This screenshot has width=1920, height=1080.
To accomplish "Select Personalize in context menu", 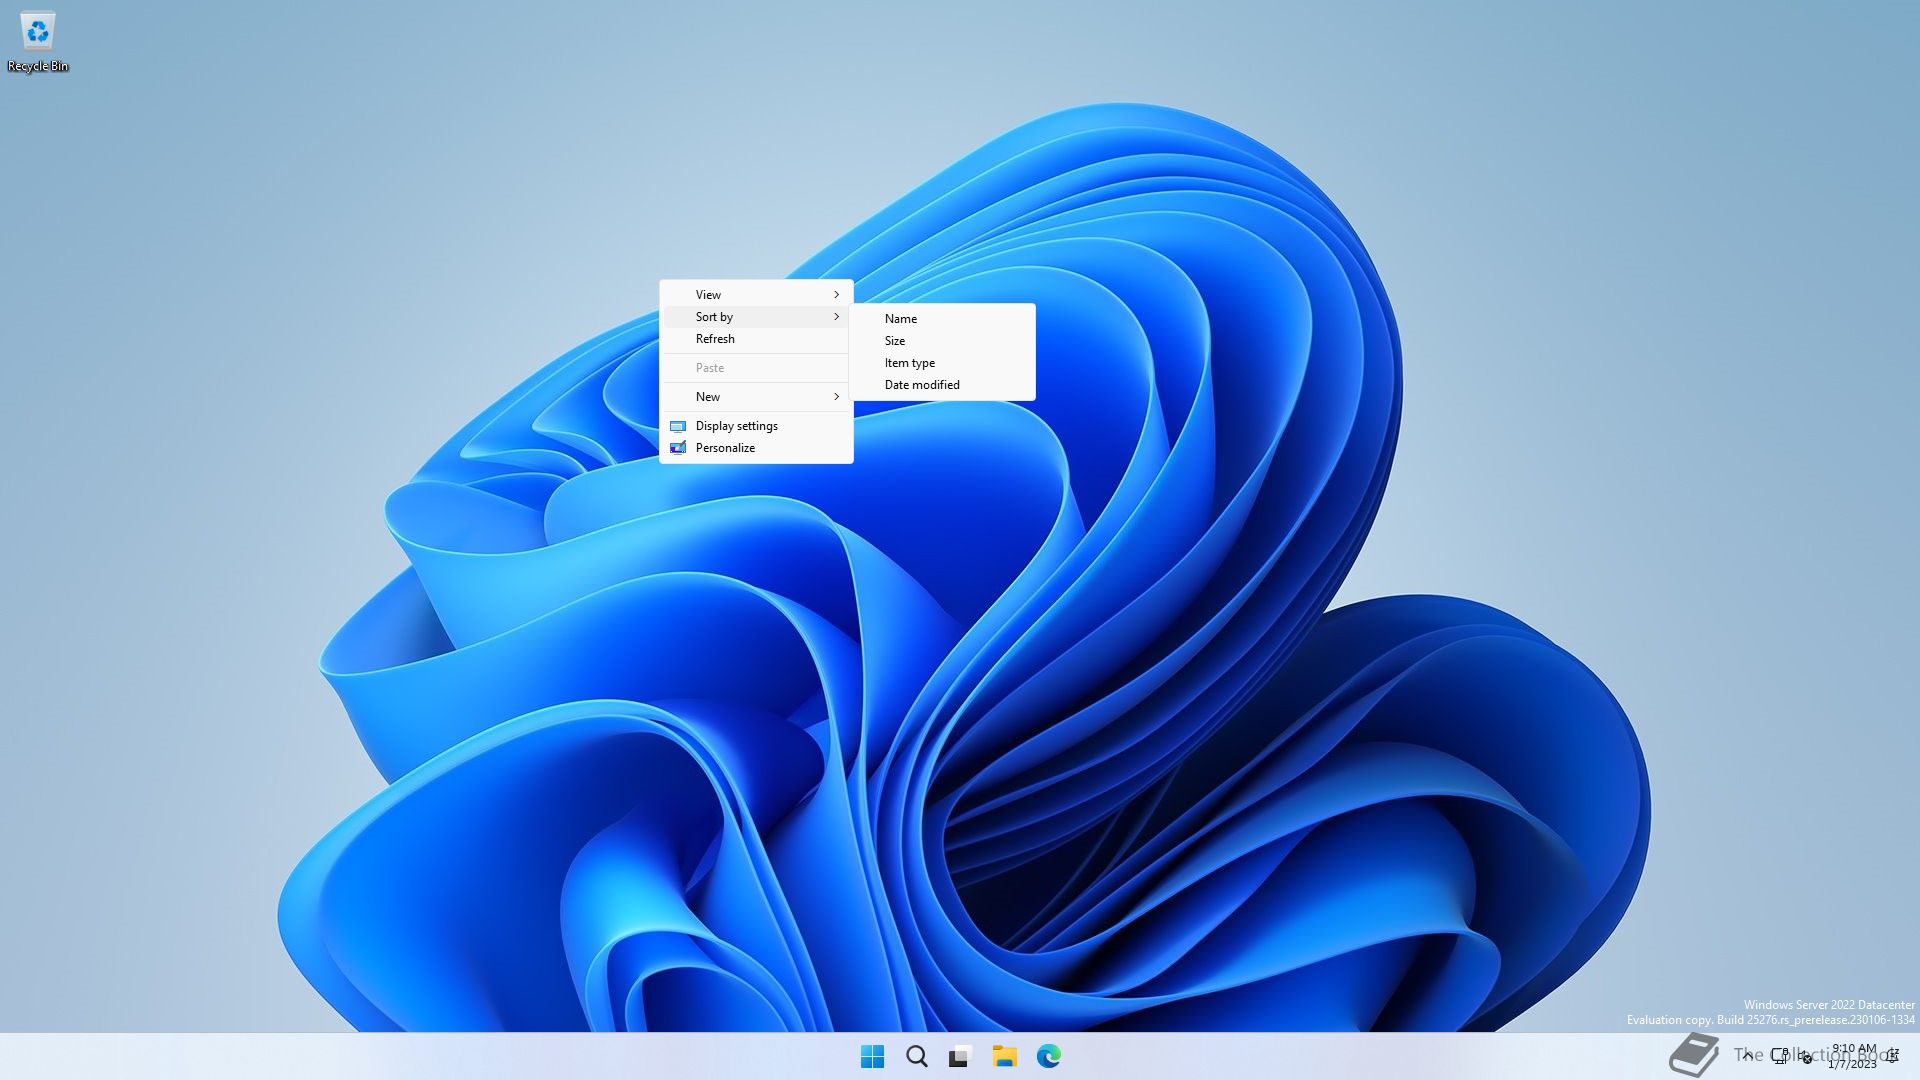I will (x=725, y=448).
